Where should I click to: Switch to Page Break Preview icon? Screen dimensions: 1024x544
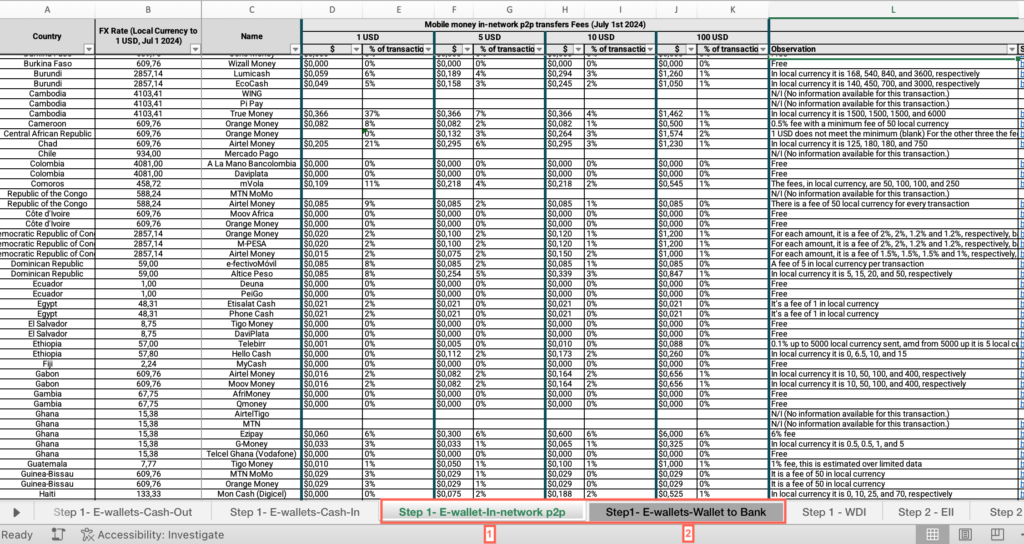[997, 535]
